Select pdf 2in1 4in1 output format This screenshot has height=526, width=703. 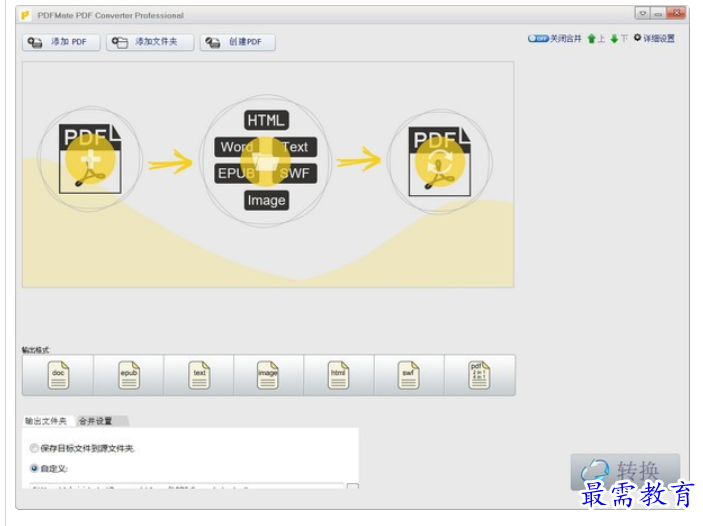479,375
